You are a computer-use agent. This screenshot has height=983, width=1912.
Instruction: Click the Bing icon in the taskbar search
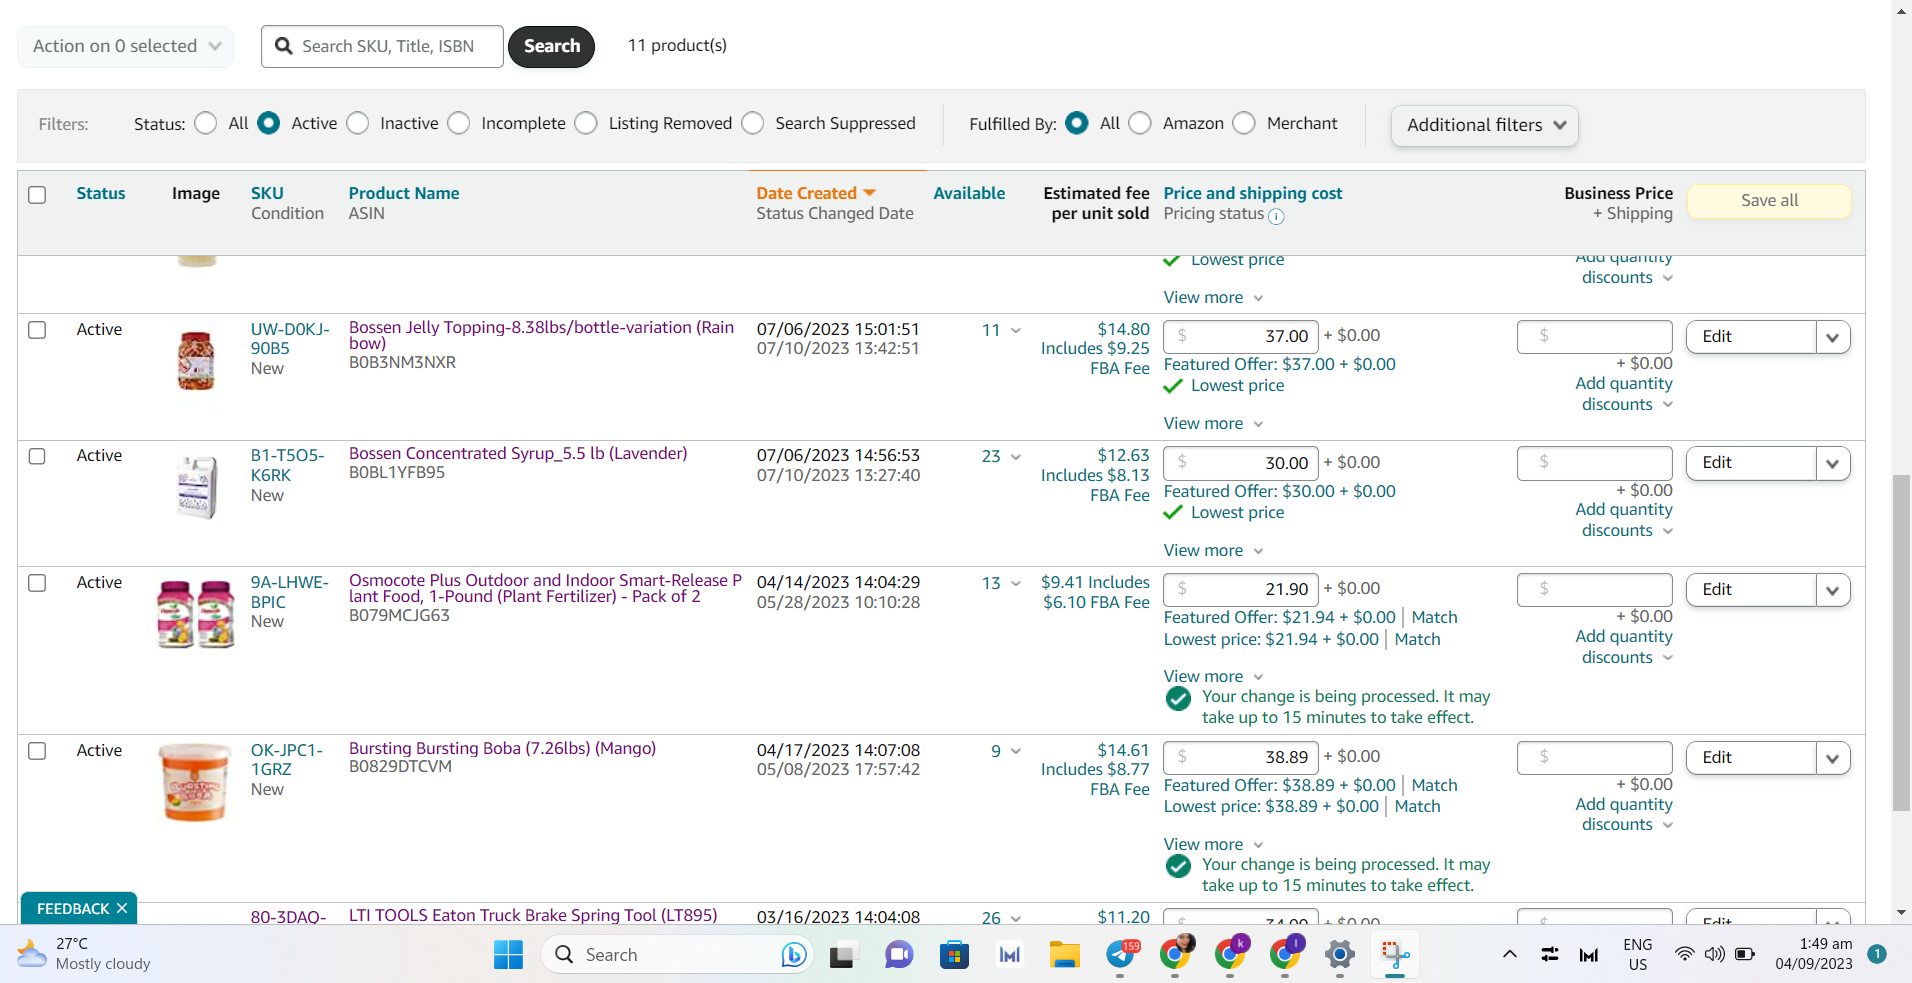[794, 955]
